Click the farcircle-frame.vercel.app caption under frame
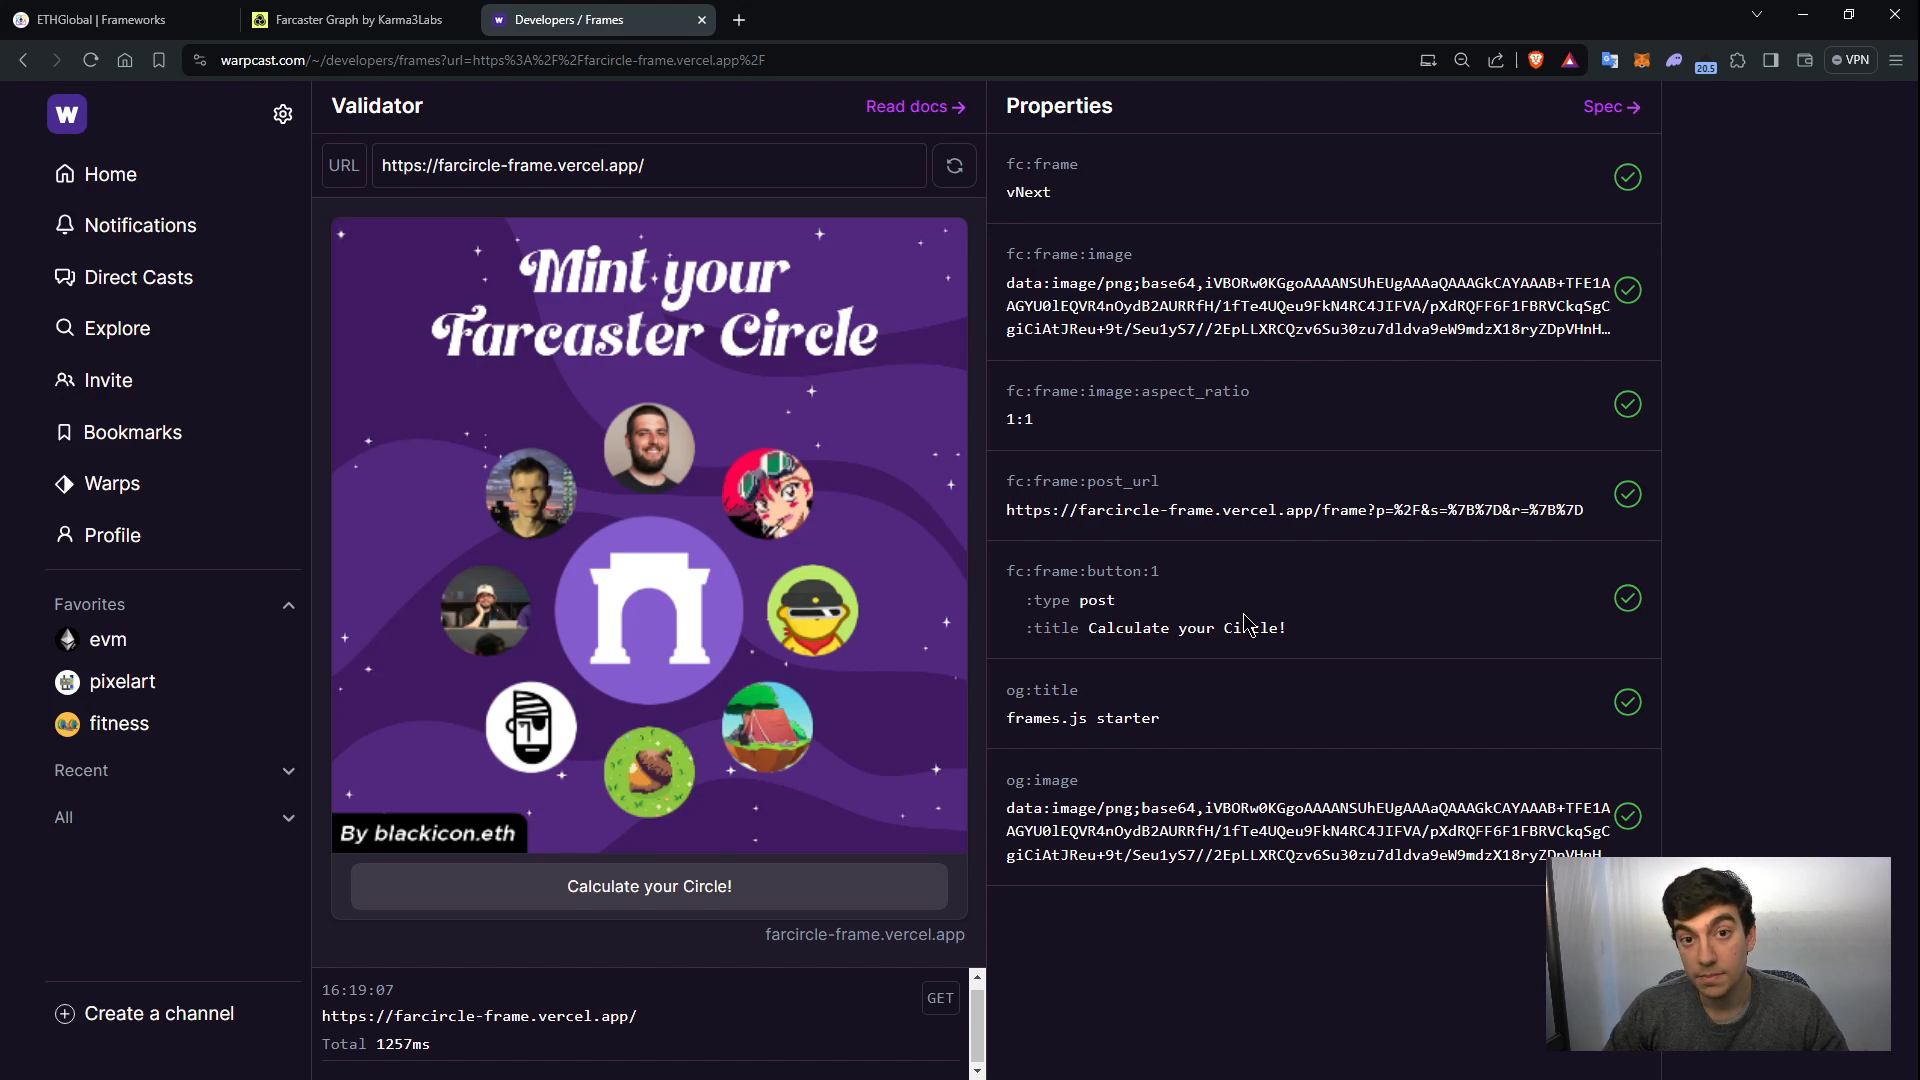Image resolution: width=1920 pixels, height=1080 pixels. [864, 934]
